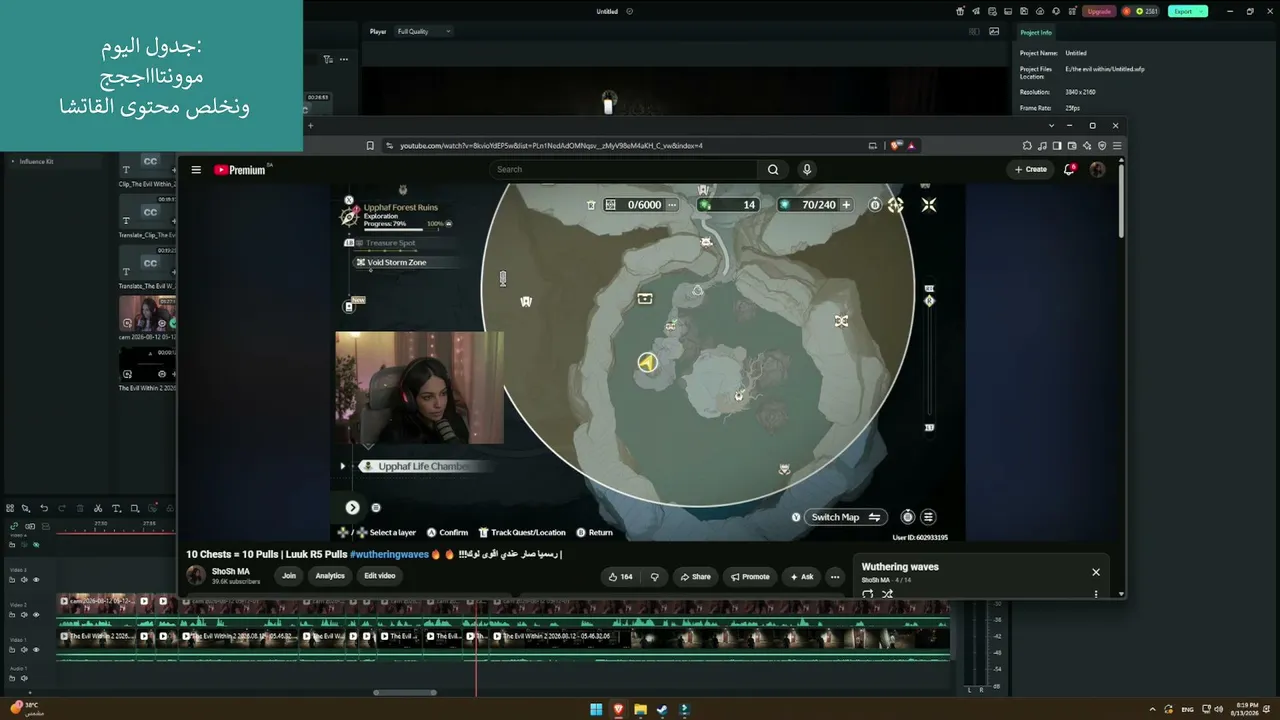Hide the Video 3 track with eye icon
The height and width of the screenshot is (720, 1280).
[36, 580]
